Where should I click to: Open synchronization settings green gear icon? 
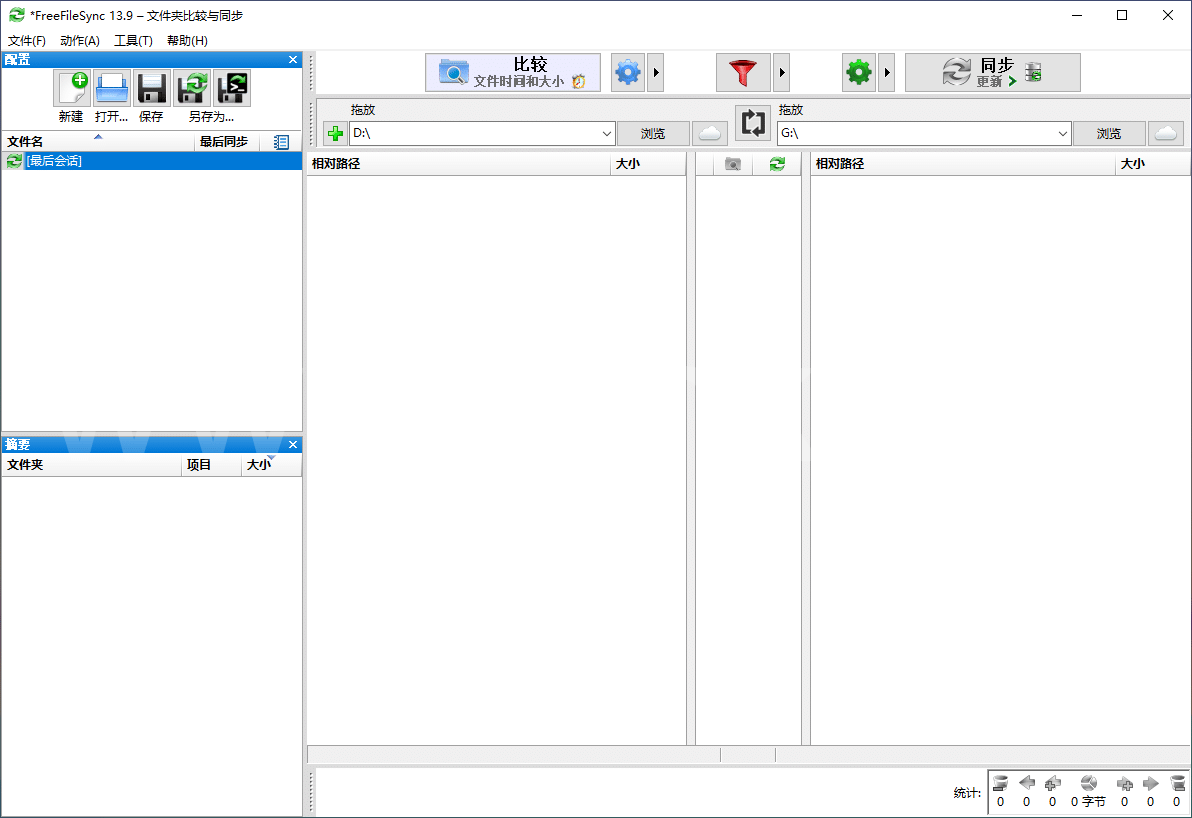859,73
